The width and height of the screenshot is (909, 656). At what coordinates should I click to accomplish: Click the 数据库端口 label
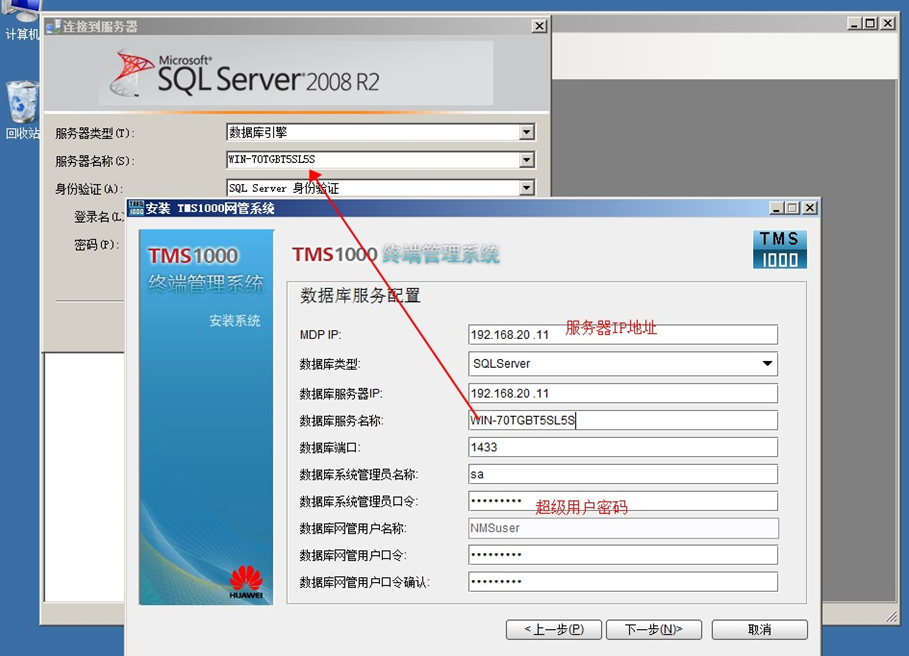pyautogui.click(x=330, y=448)
